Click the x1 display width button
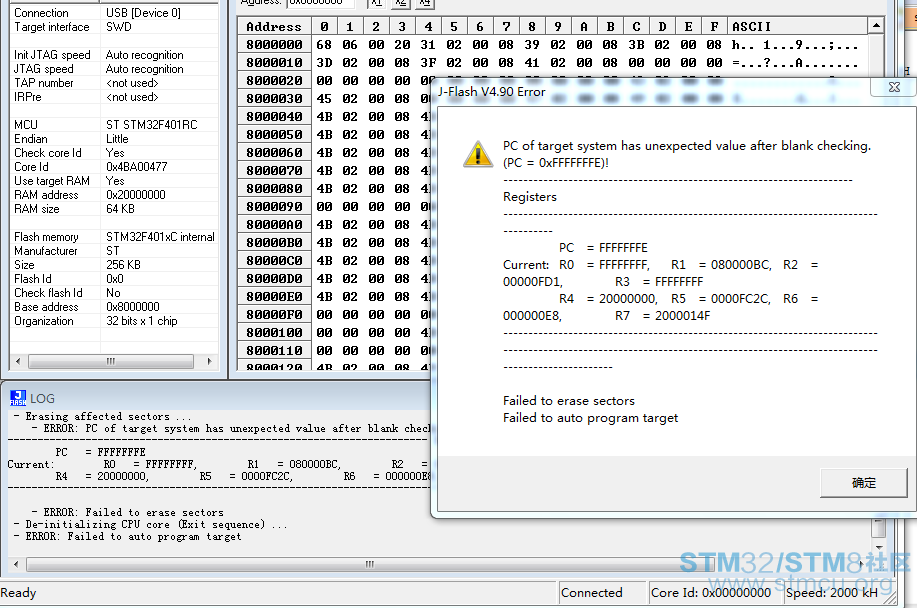This screenshot has width=917, height=608. [376, 3]
